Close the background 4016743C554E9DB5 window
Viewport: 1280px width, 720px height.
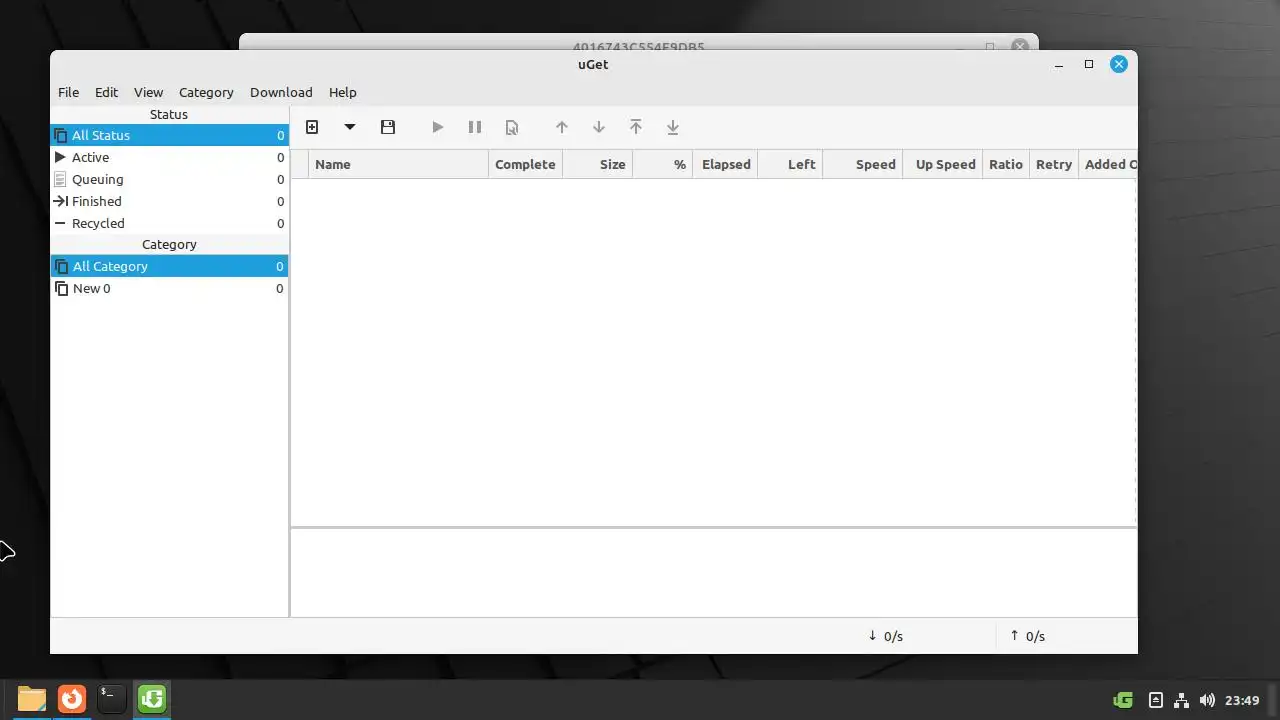(x=1019, y=46)
